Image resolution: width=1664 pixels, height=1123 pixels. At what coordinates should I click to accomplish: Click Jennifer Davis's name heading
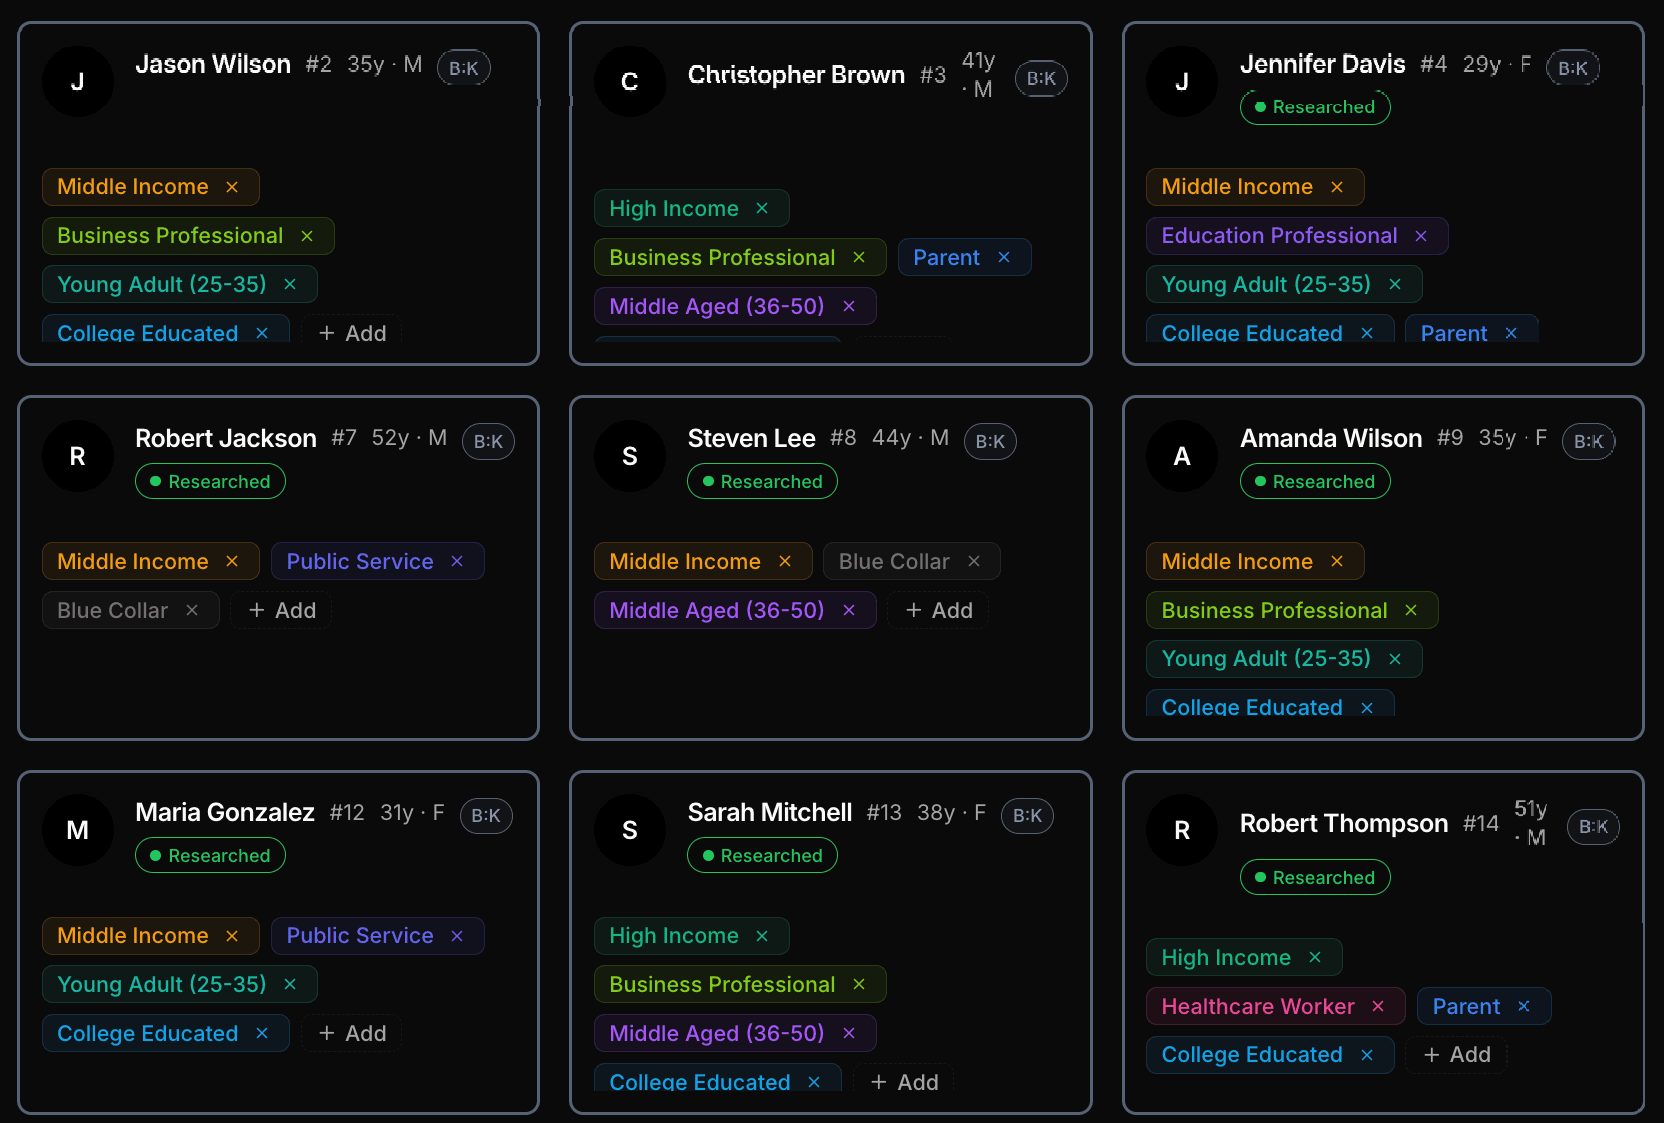click(1322, 63)
